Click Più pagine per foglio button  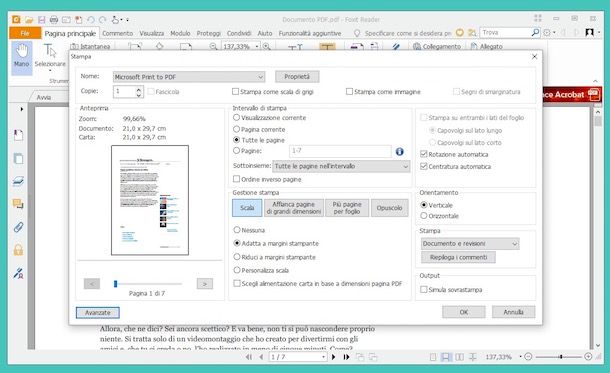[x=347, y=208]
